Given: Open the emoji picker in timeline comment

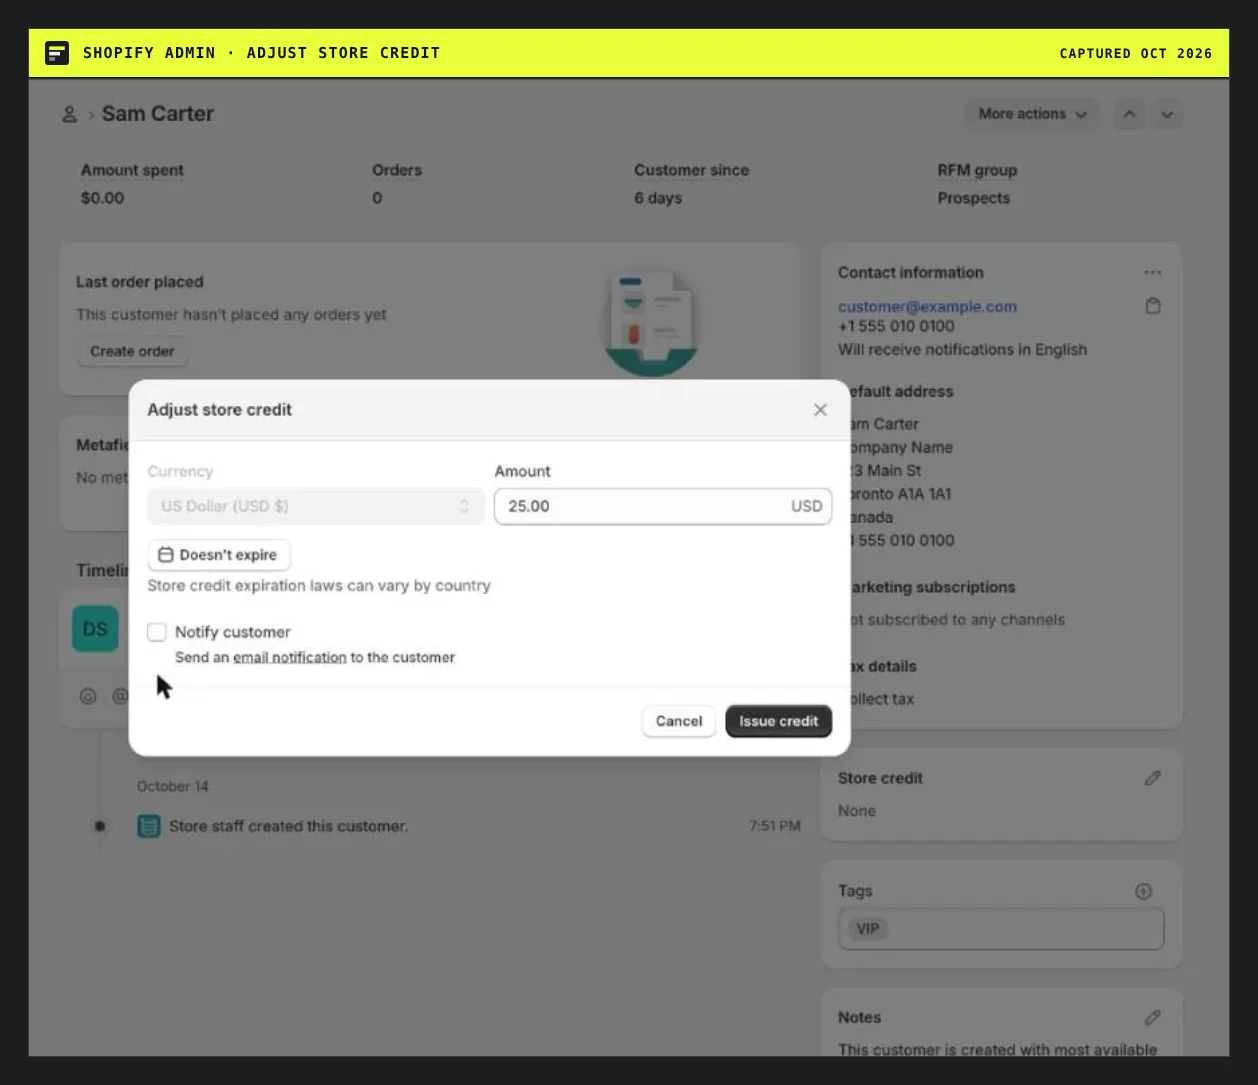Looking at the screenshot, I should click(88, 696).
